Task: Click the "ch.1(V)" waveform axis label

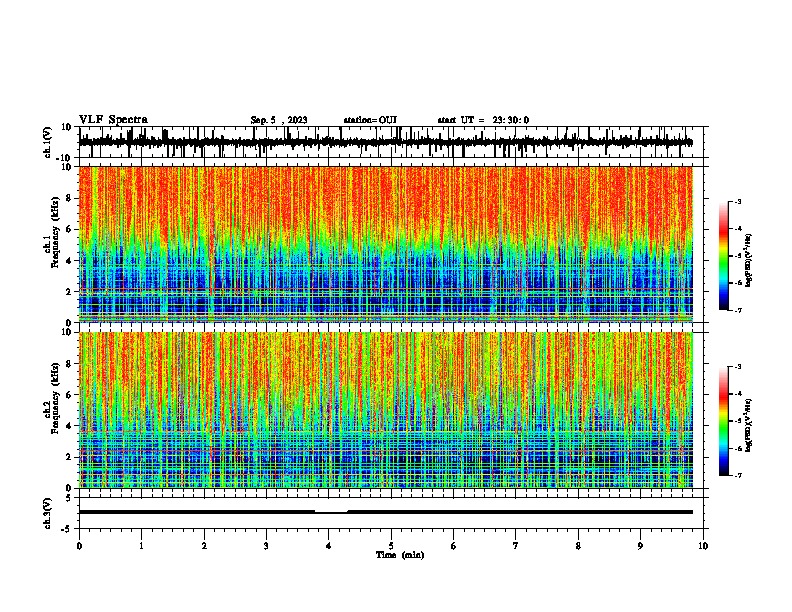Action: (47, 142)
